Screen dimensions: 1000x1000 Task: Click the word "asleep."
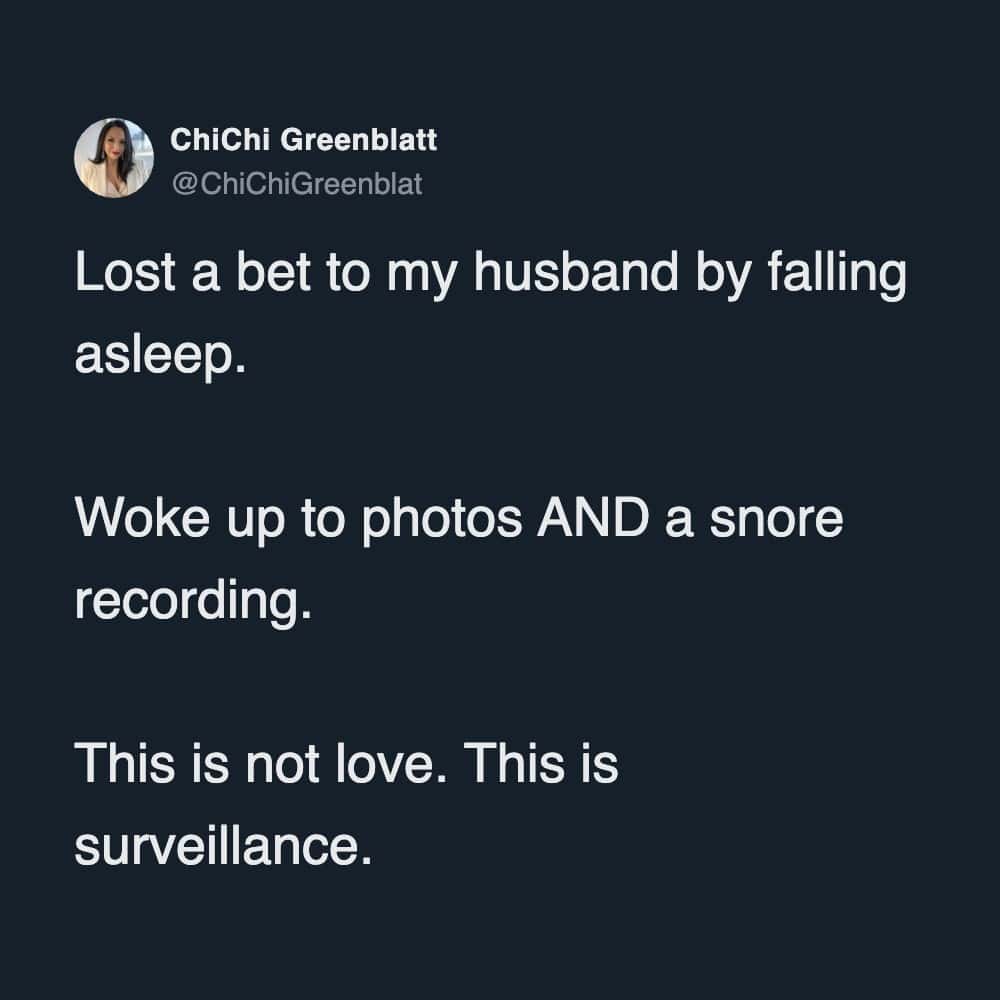pyautogui.click(x=159, y=356)
